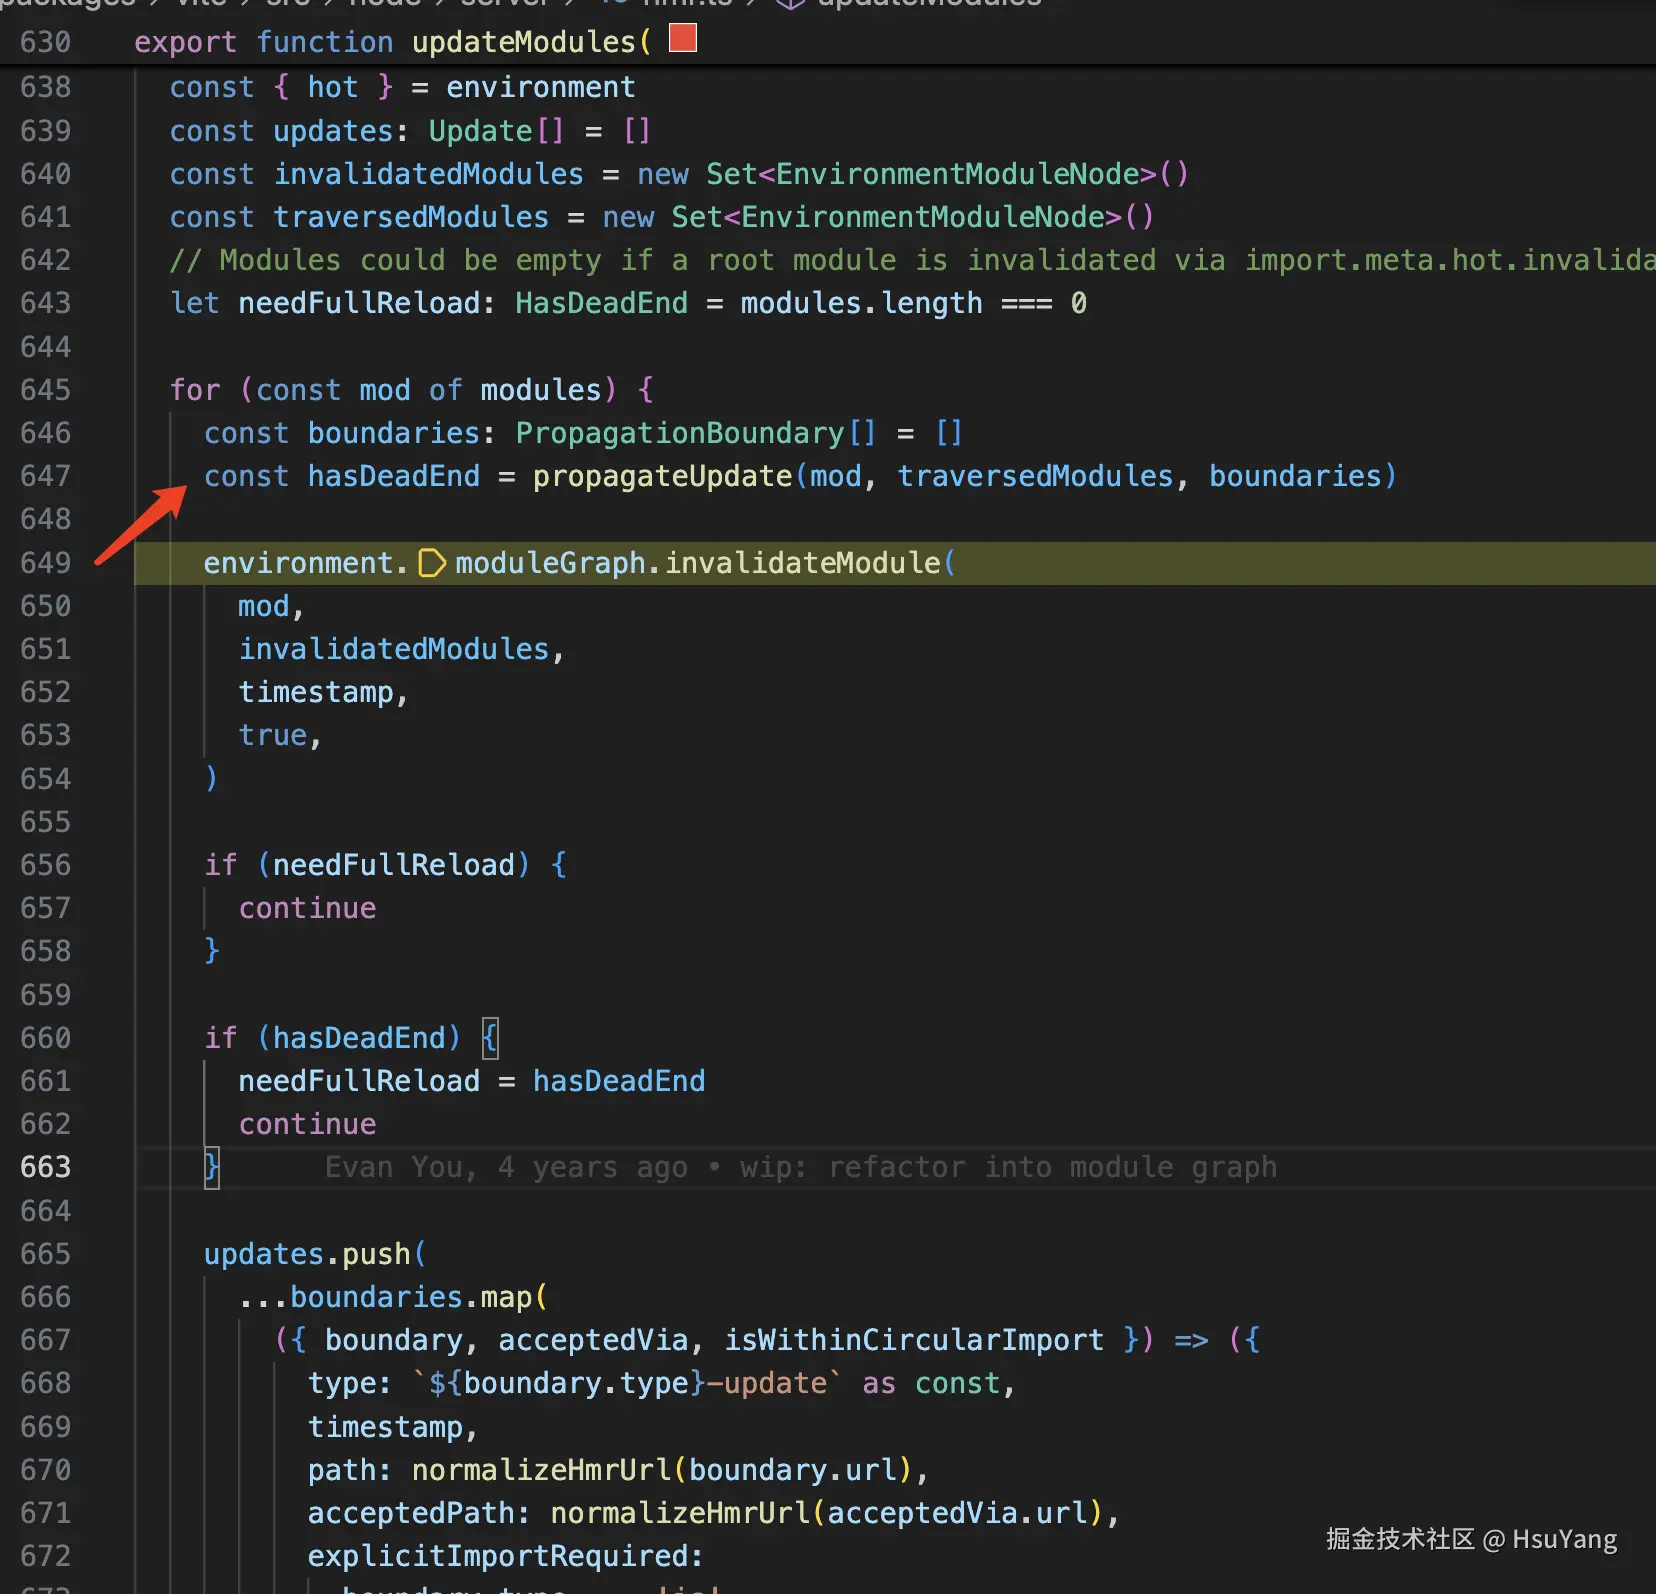Click the updateModules function name on line 630
The height and width of the screenshot is (1594, 1656).
click(x=524, y=42)
